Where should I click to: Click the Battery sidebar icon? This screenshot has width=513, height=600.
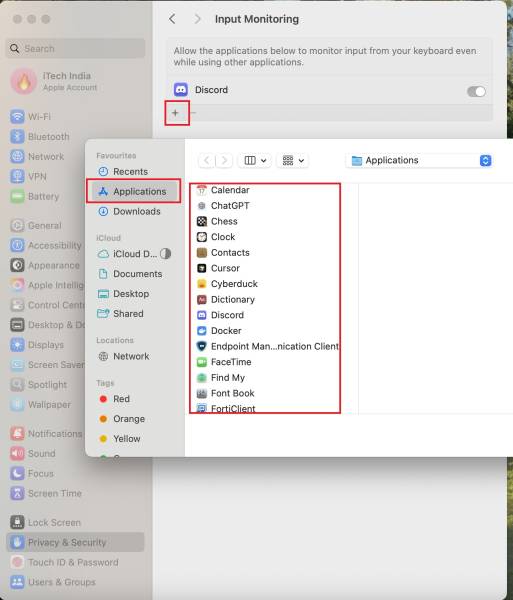(17, 196)
